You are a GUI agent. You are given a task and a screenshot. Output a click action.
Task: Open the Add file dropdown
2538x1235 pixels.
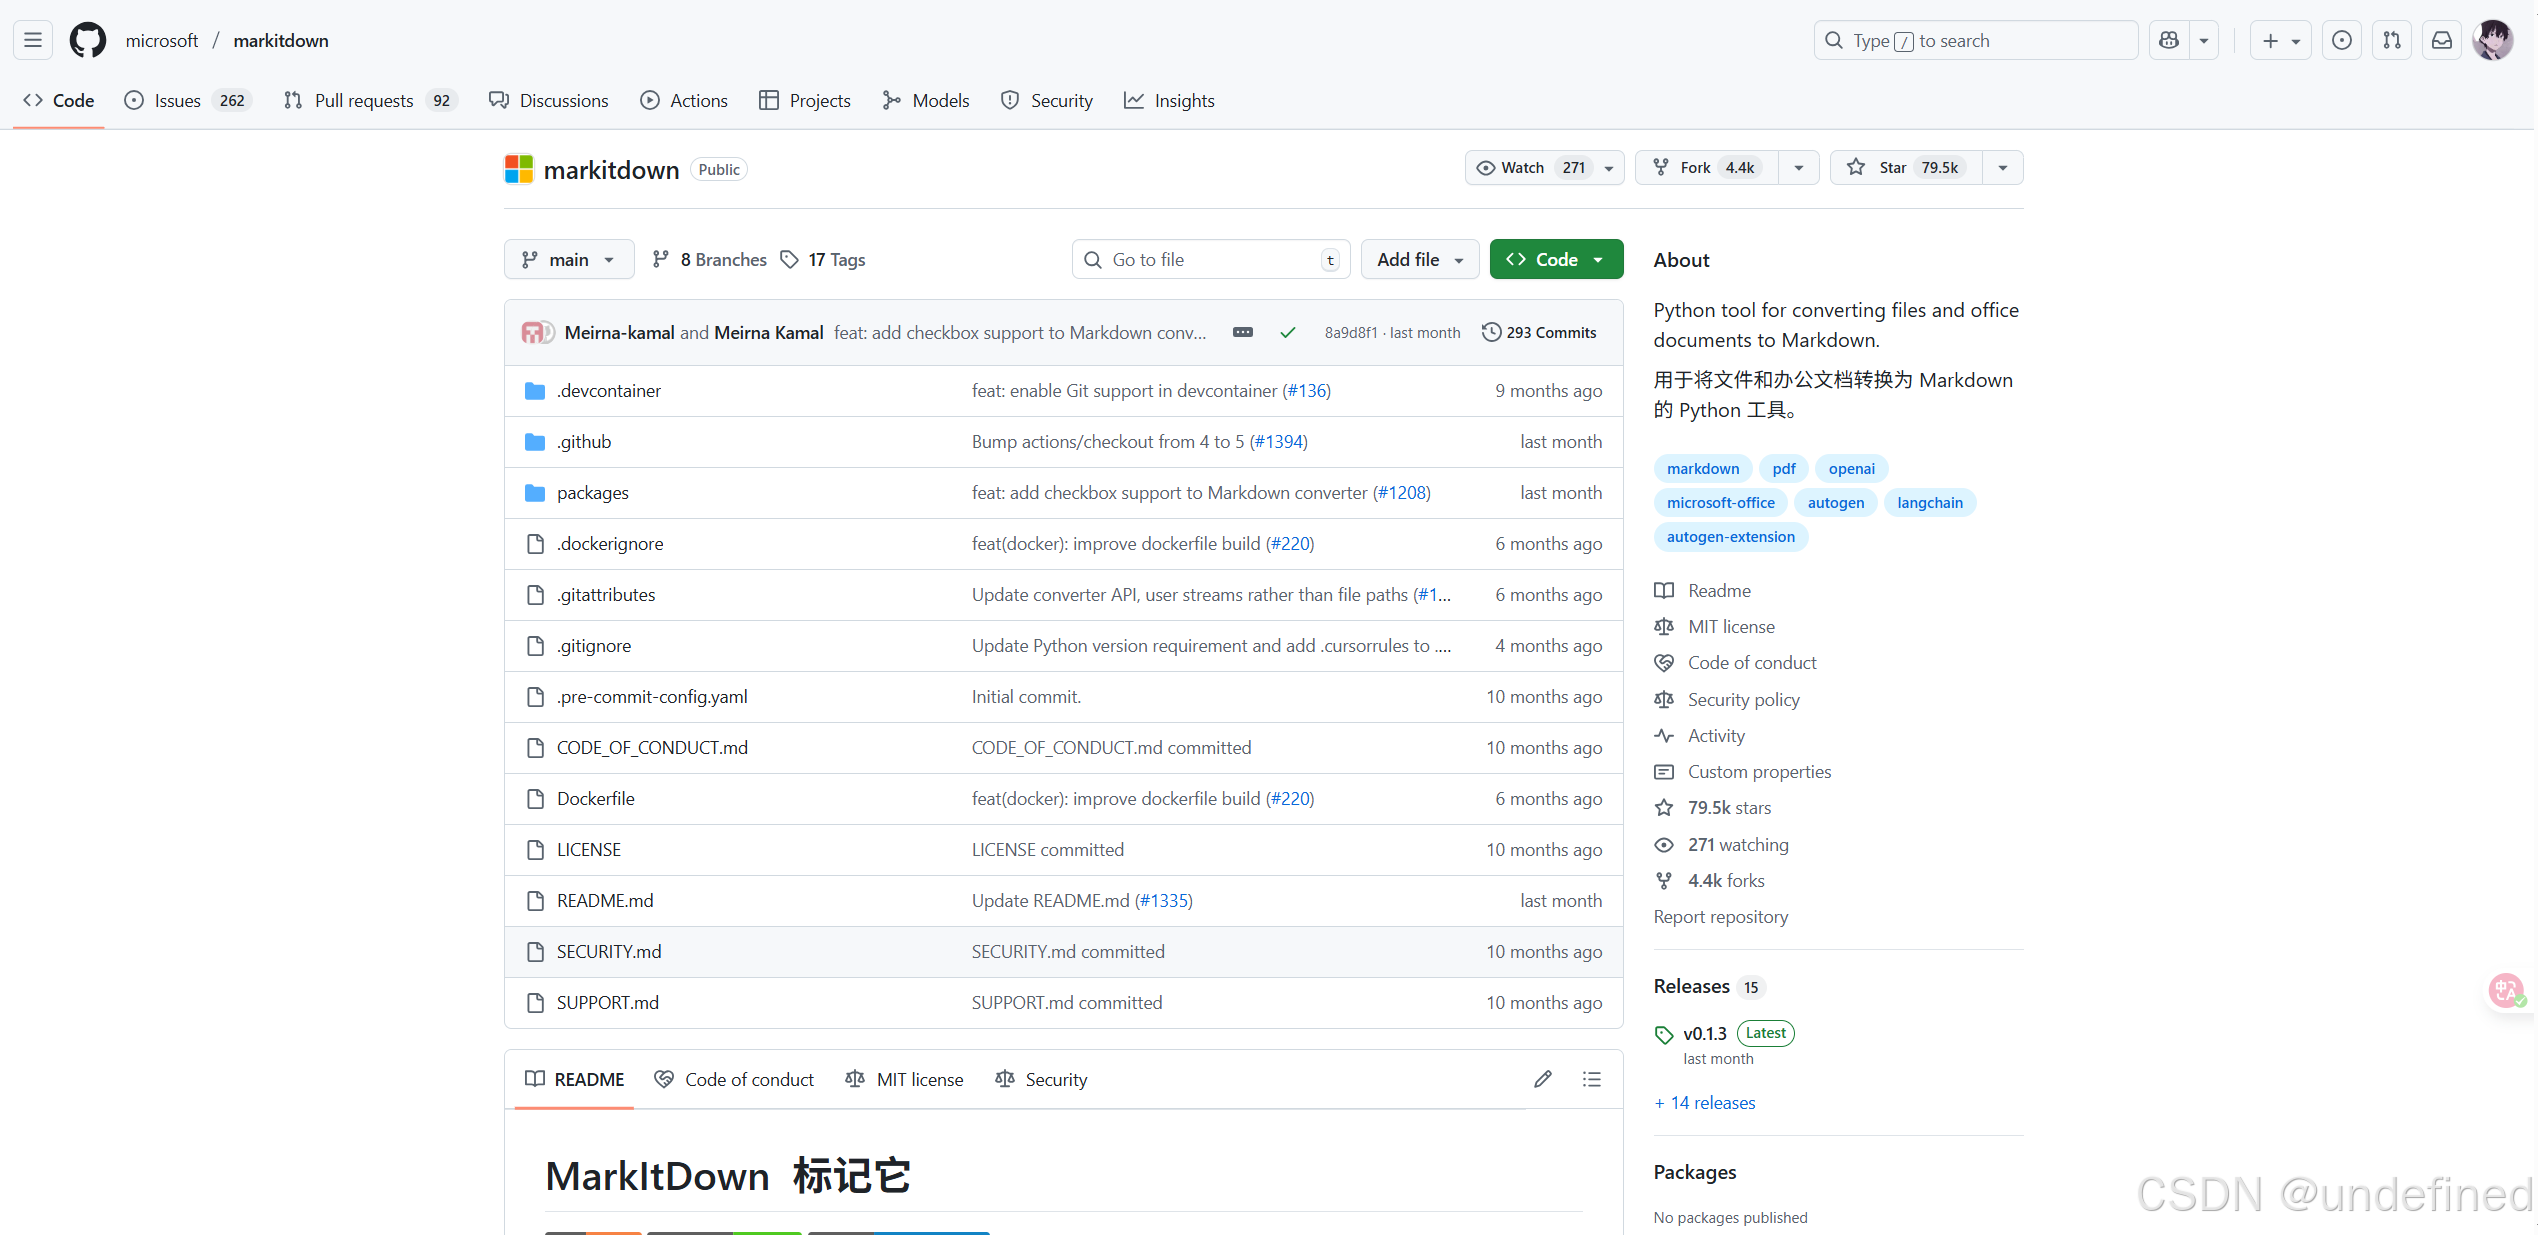click(x=1420, y=260)
